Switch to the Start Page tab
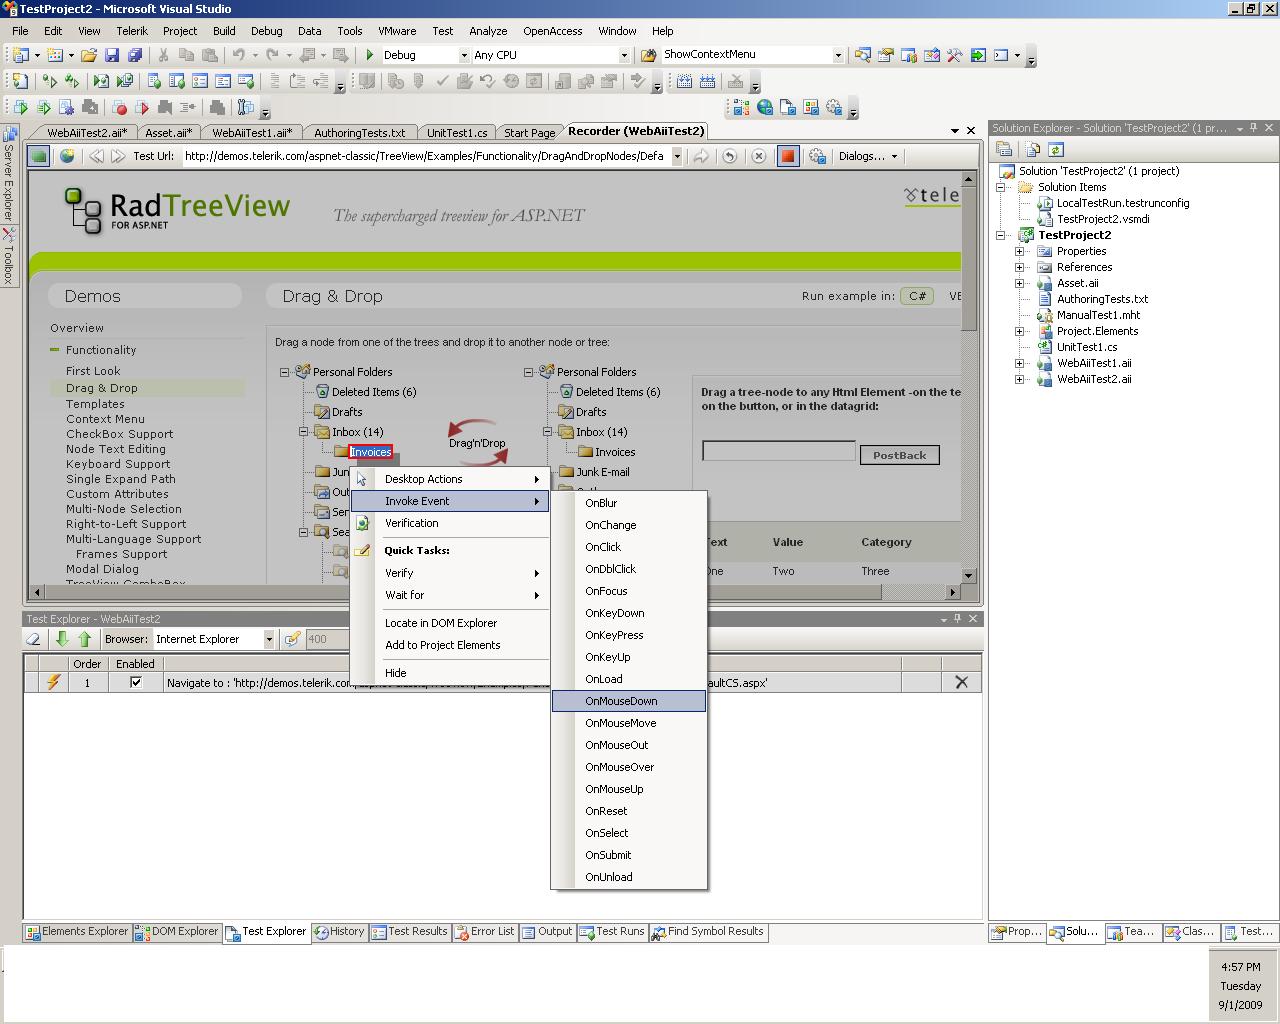This screenshot has height=1024, width=1280. point(529,132)
